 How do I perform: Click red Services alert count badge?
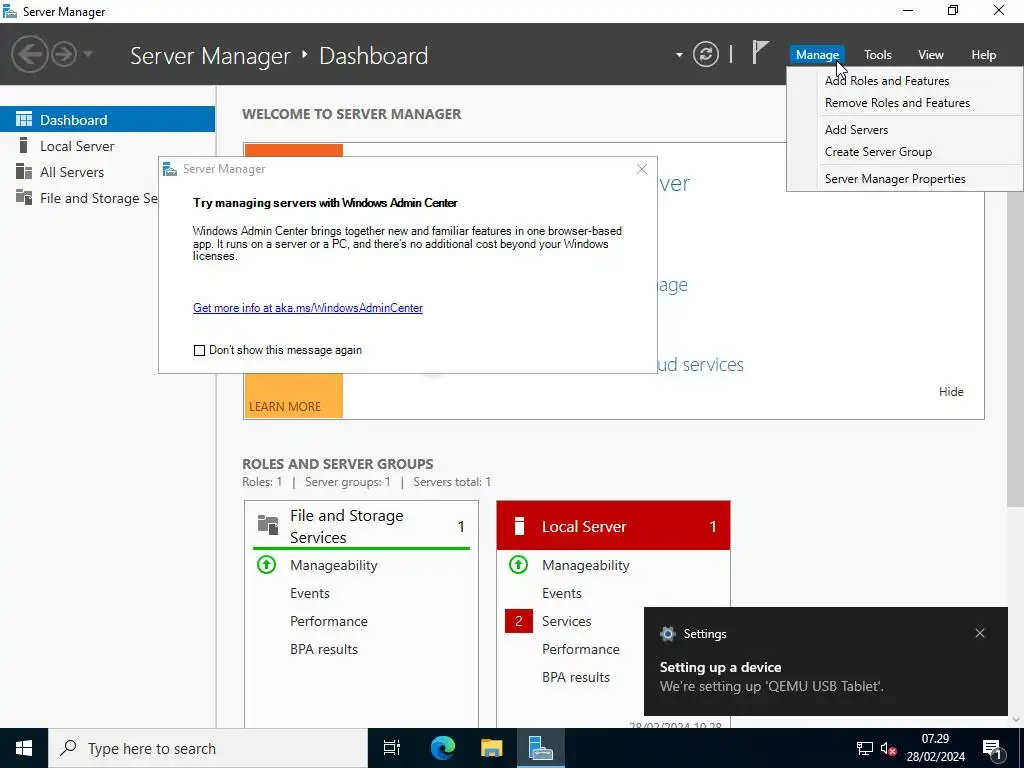519,621
